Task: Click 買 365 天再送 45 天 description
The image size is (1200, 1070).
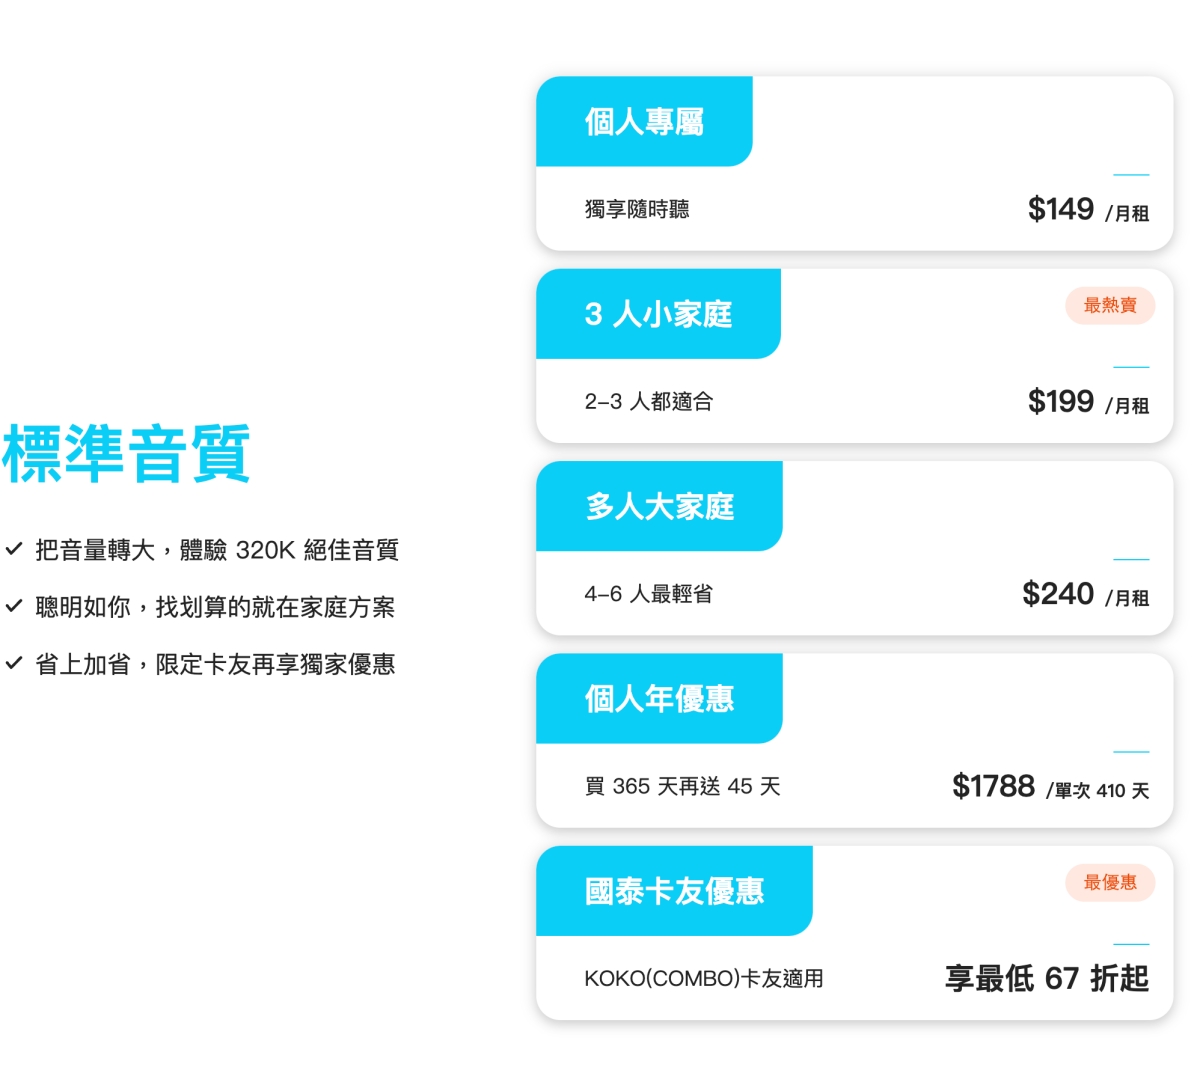Action: click(682, 787)
